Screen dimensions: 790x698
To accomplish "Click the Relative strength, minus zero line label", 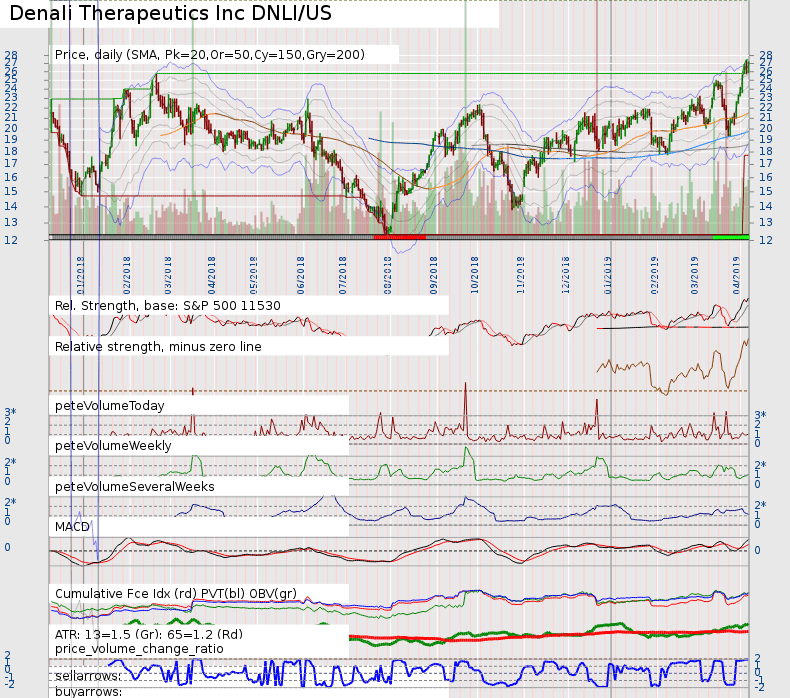I will click(158, 347).
